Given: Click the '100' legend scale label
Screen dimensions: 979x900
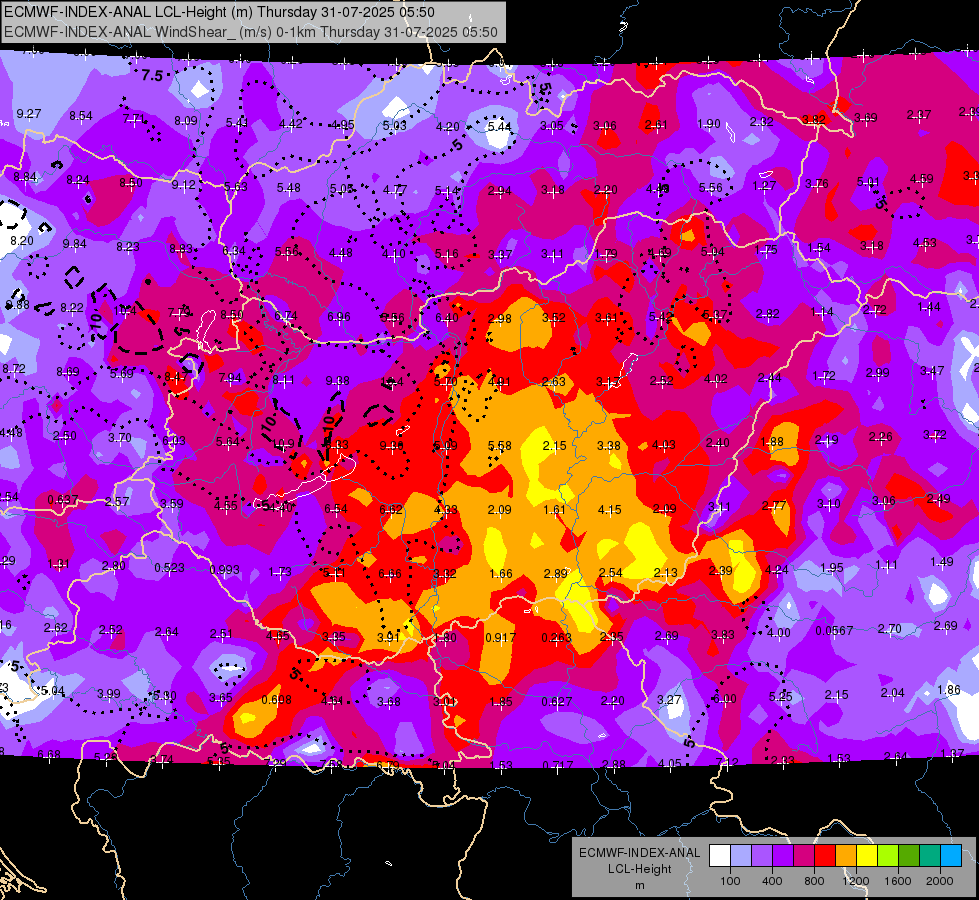Looking at the screenshot, I should [730, 881].
